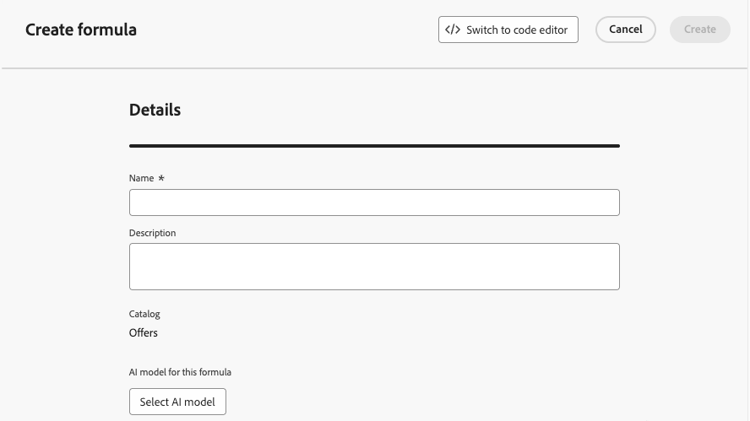Screen dimensions: 750x421
Task: Click the greyed-out Create button
Action: (700, 29)
